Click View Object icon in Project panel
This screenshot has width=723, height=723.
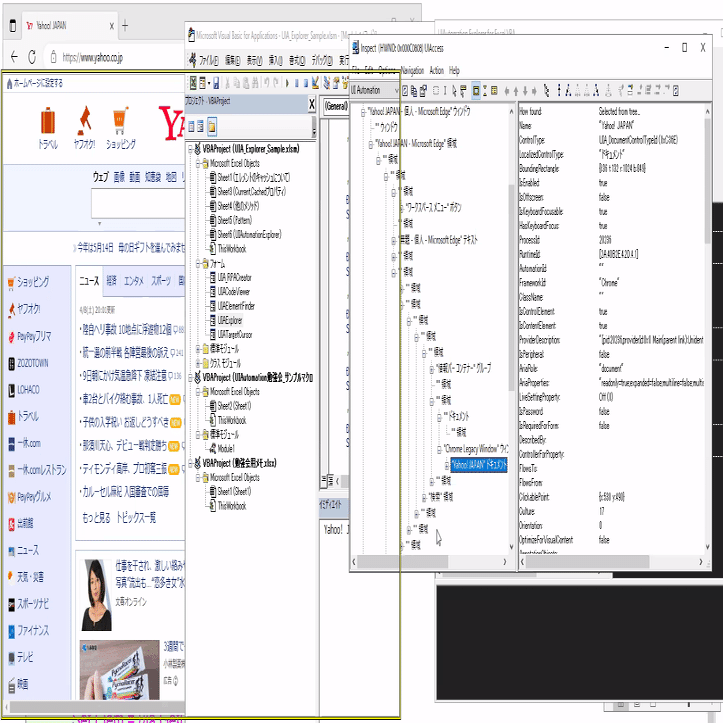pyautogui.click(x=201, y=126)
